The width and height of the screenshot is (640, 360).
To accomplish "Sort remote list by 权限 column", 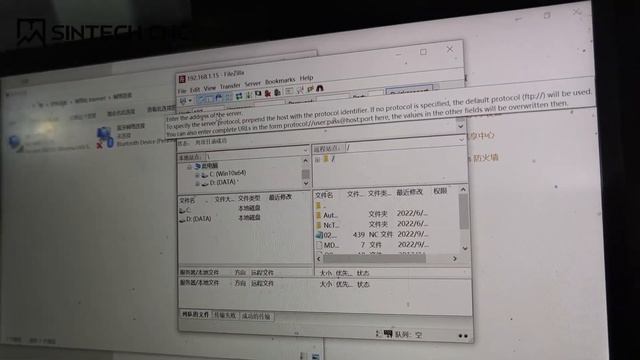I will click(x=440, y=191).
